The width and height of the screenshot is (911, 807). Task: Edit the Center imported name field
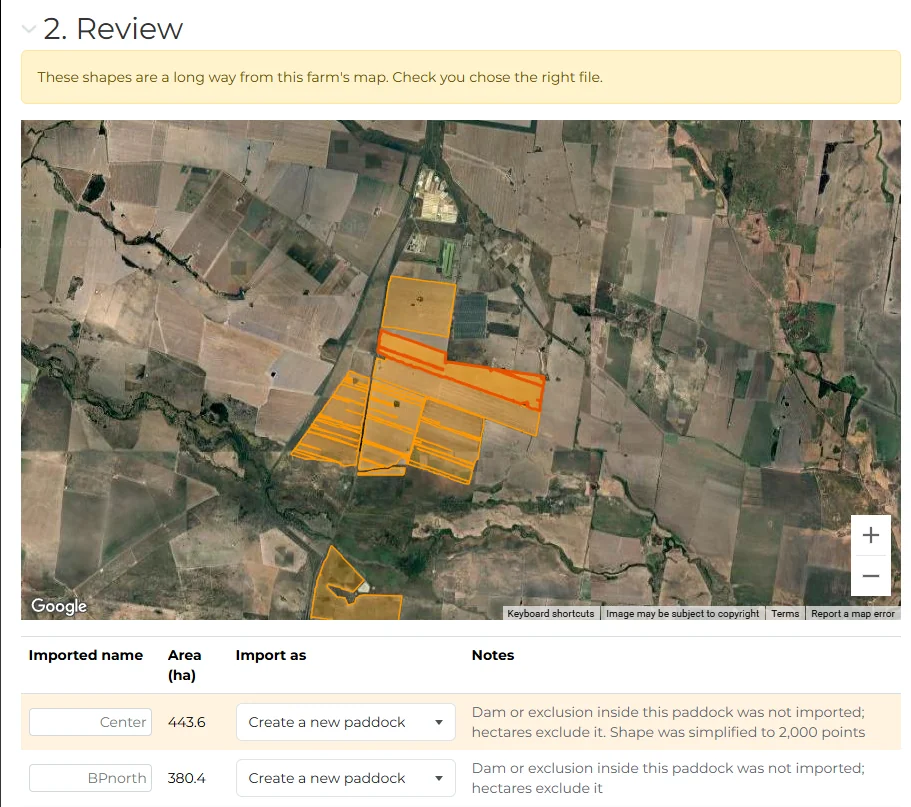click(x=90, y=722)
